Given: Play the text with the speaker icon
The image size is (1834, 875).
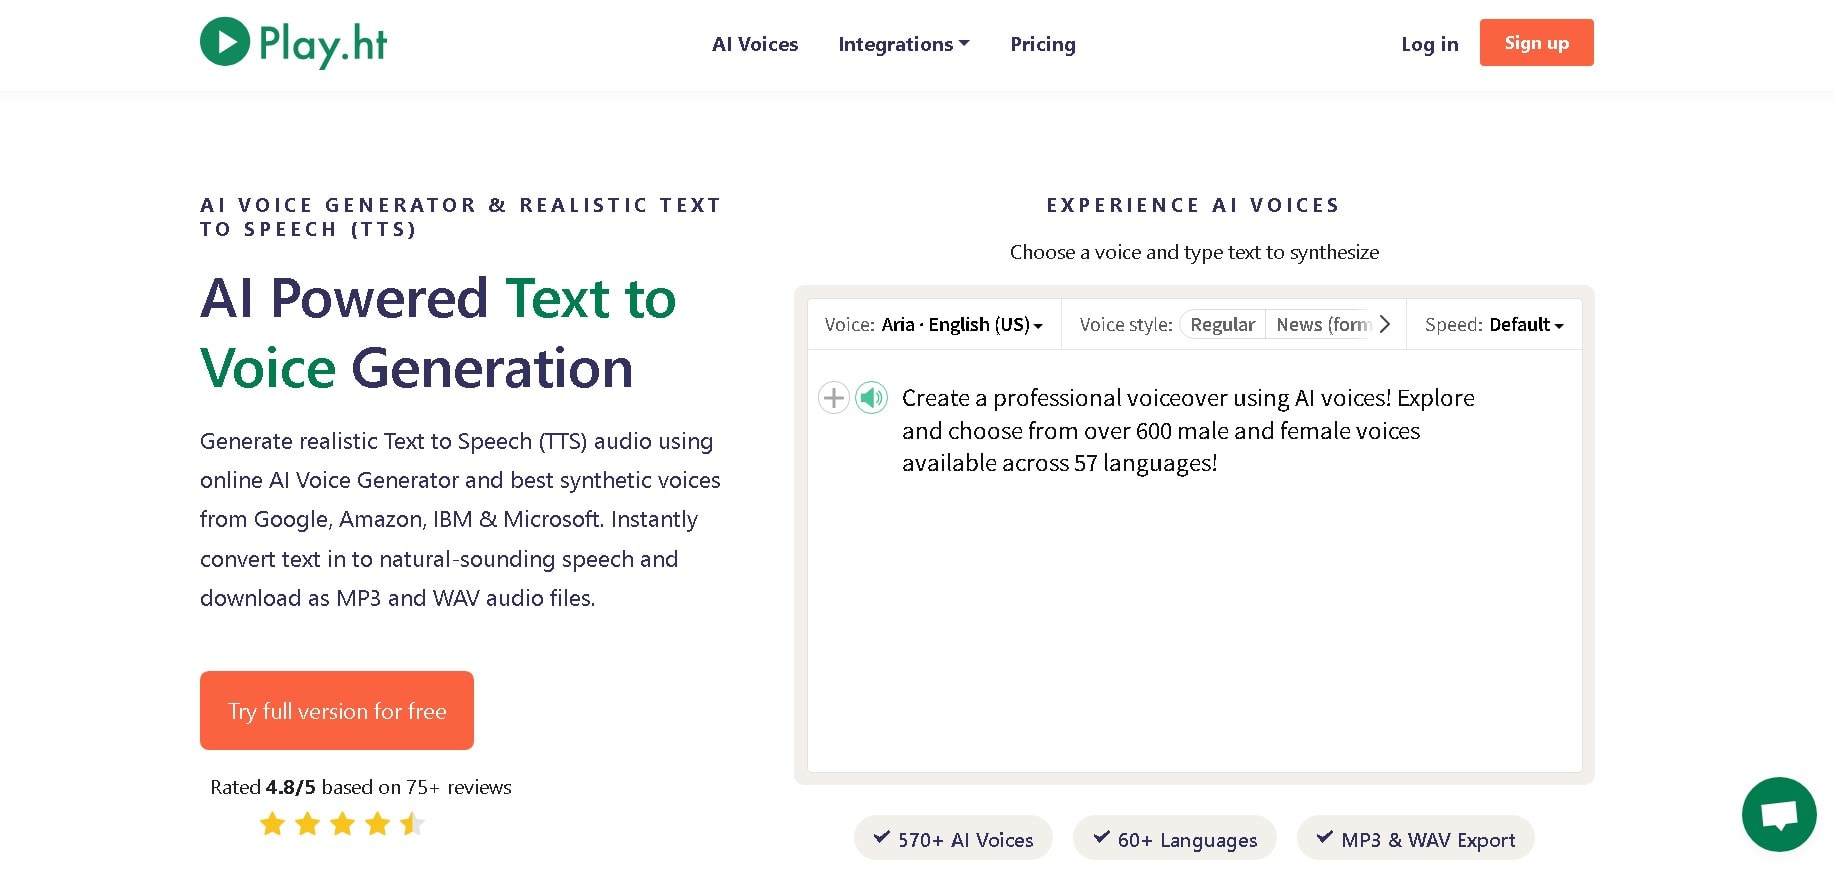Looking at the screenshot, I should pos(872,398).
